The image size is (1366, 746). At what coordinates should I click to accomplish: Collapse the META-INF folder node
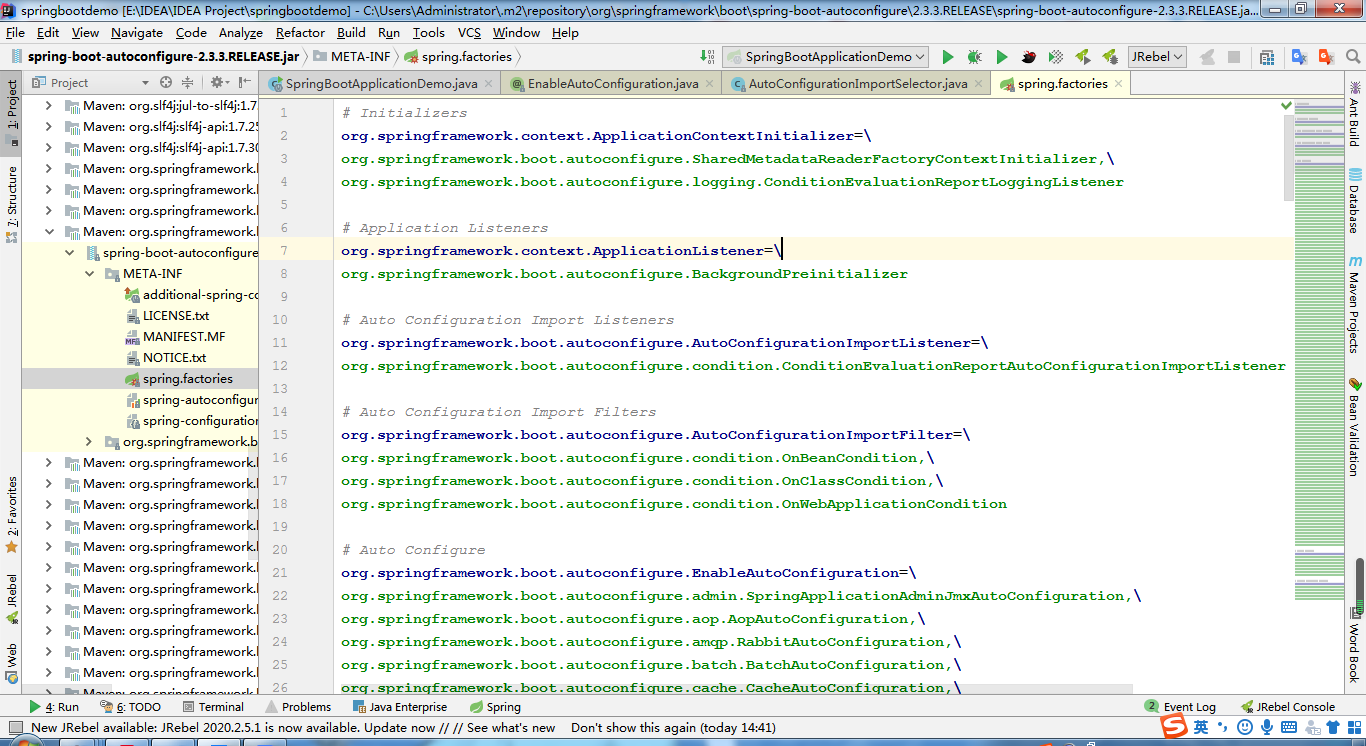pos(90,274)
